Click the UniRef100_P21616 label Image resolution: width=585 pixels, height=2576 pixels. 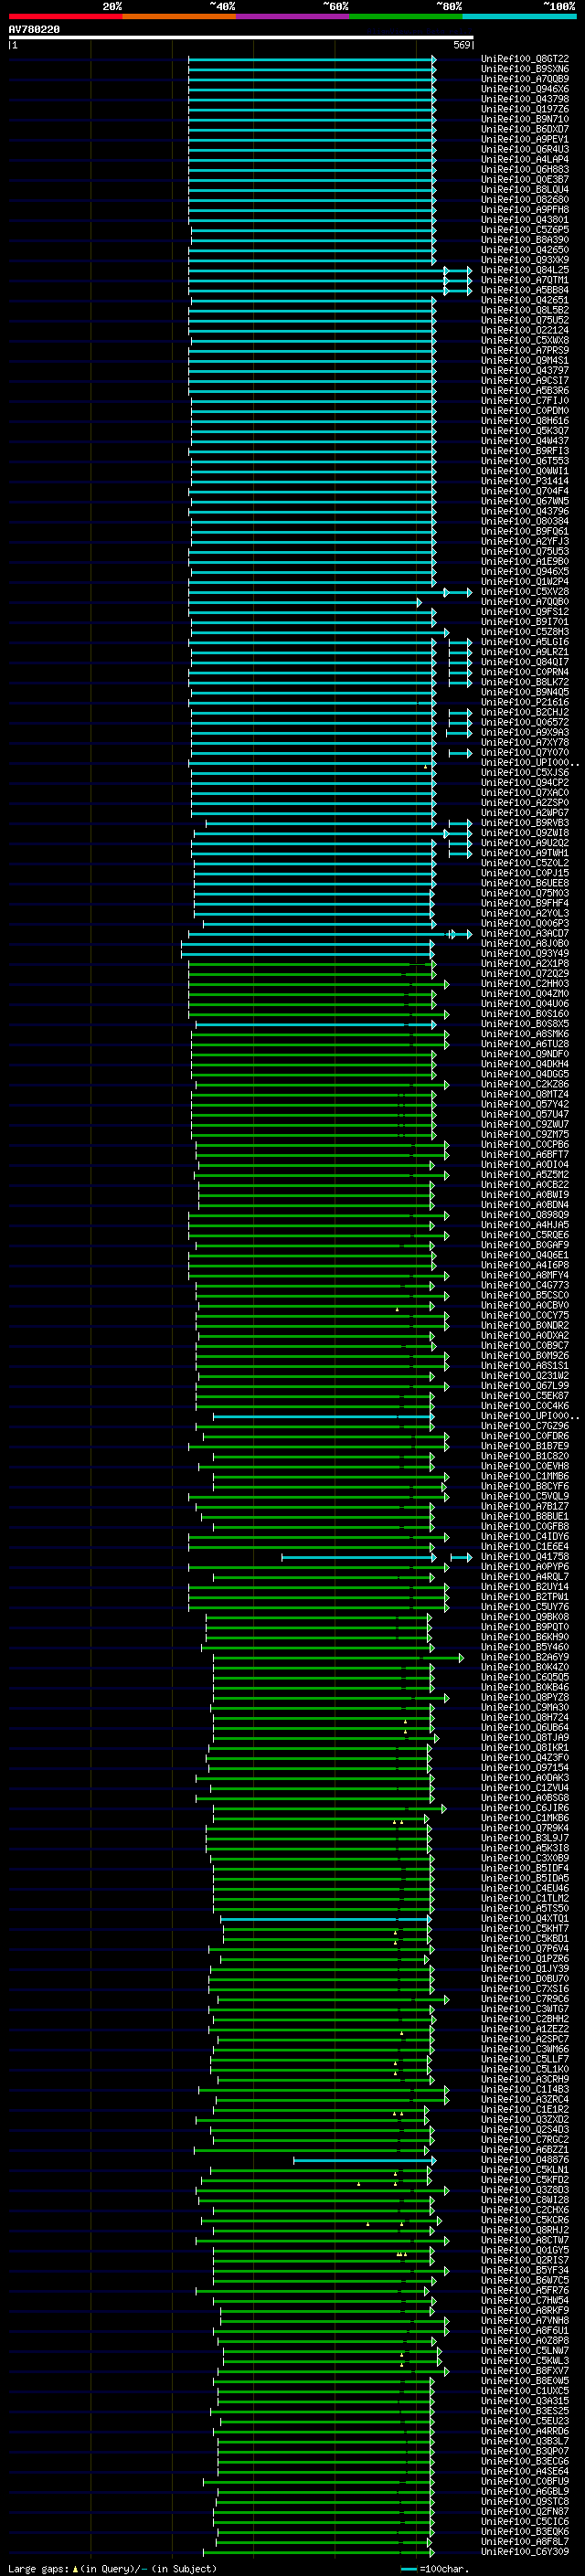[525, 702]
